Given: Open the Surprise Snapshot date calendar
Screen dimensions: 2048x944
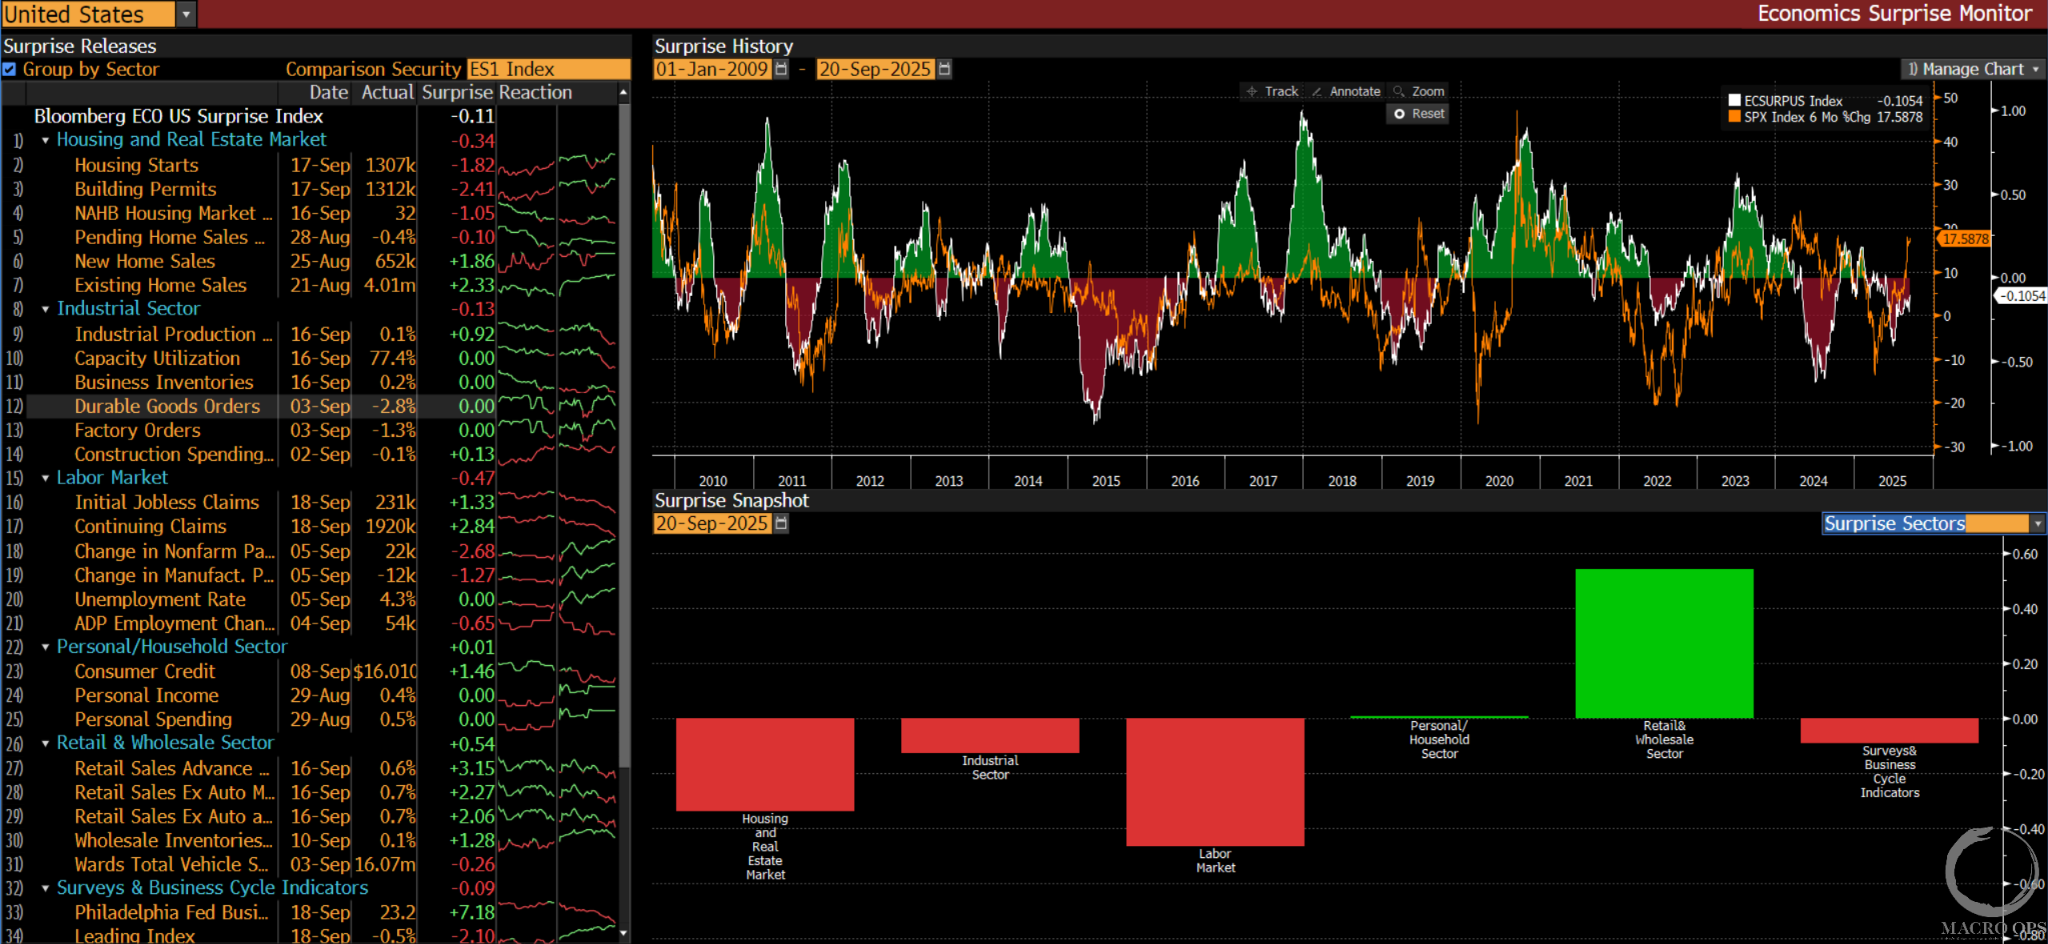Looking at the screenshot, I should (x=781, y=523).
